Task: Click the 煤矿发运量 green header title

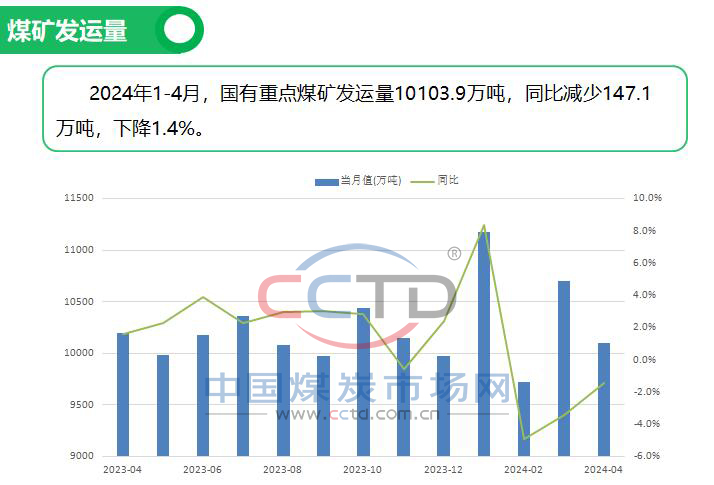Action: point(67,31)
